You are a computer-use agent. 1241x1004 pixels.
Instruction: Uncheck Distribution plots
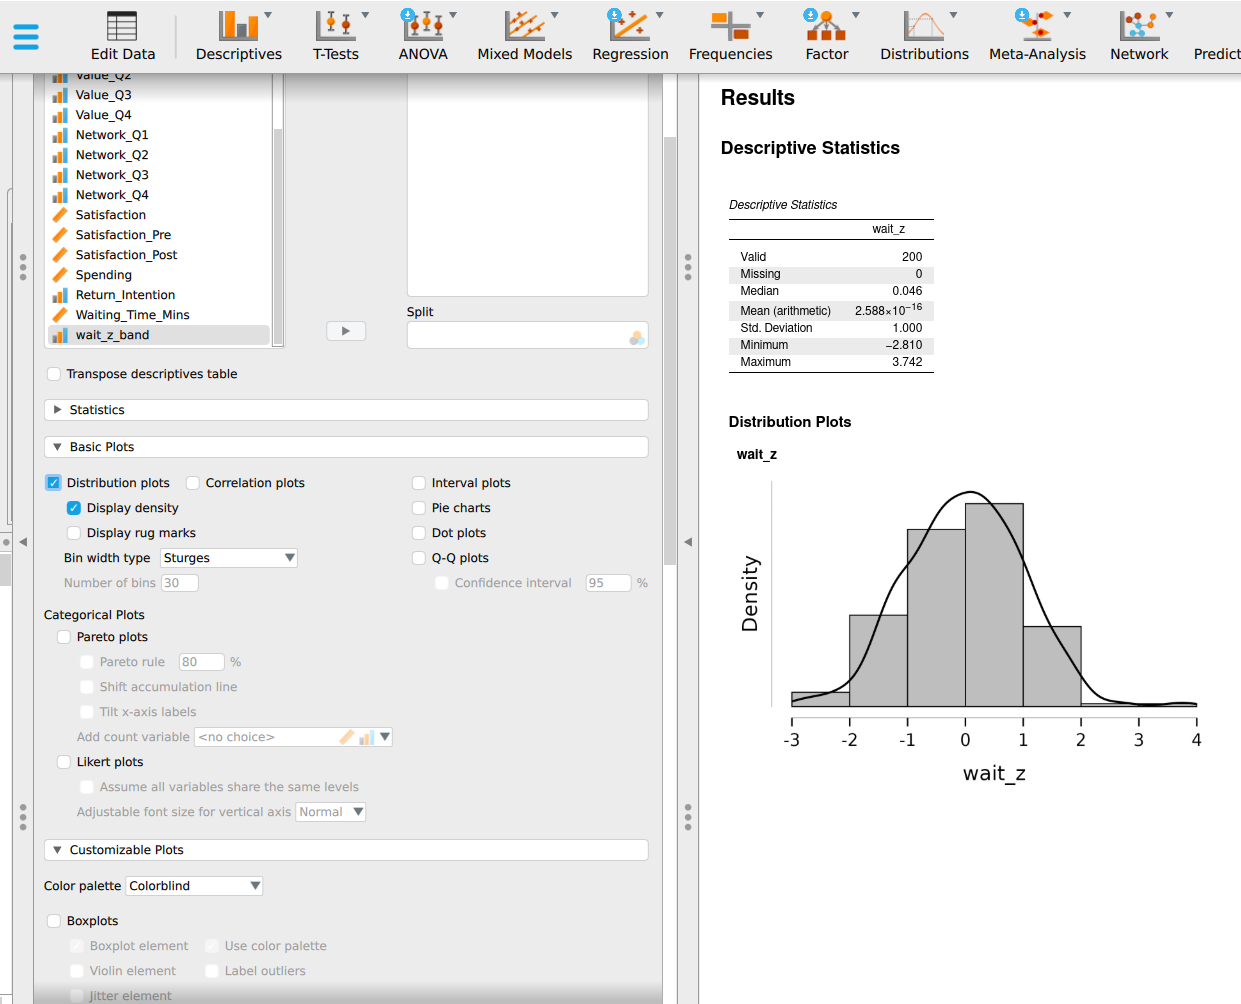(x=54, y=483)
